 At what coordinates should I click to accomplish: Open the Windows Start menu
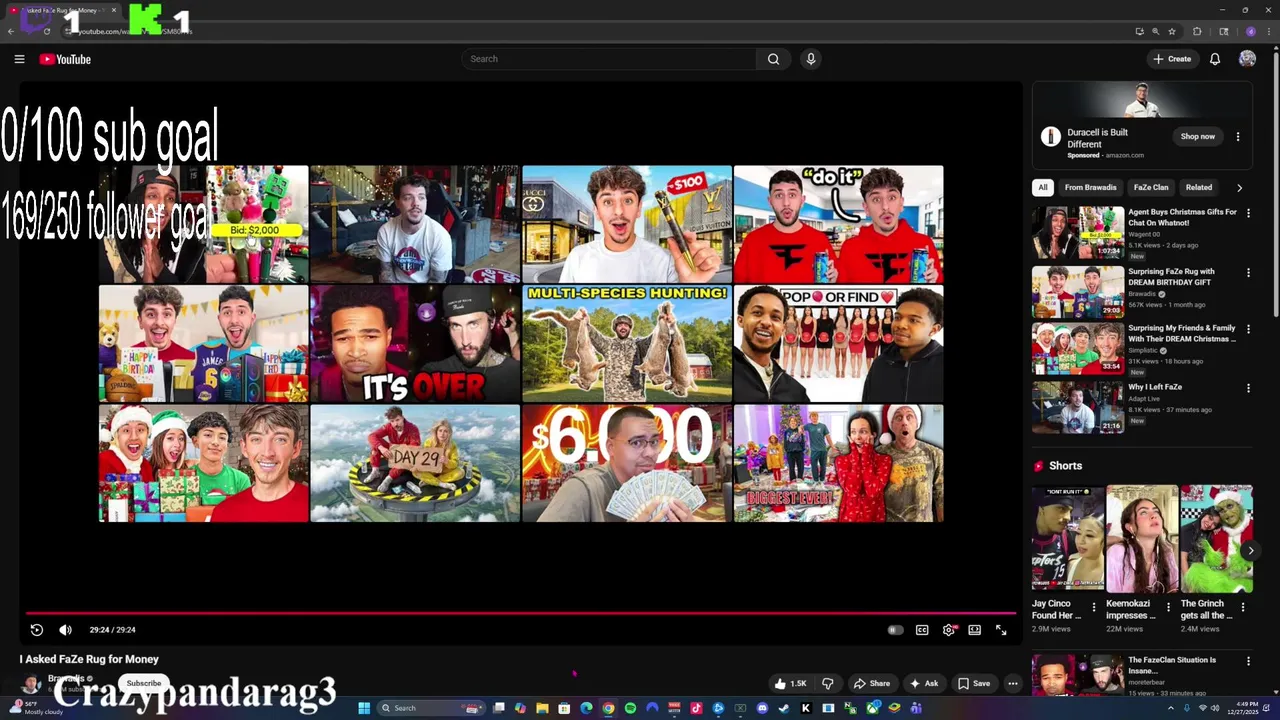364,708
